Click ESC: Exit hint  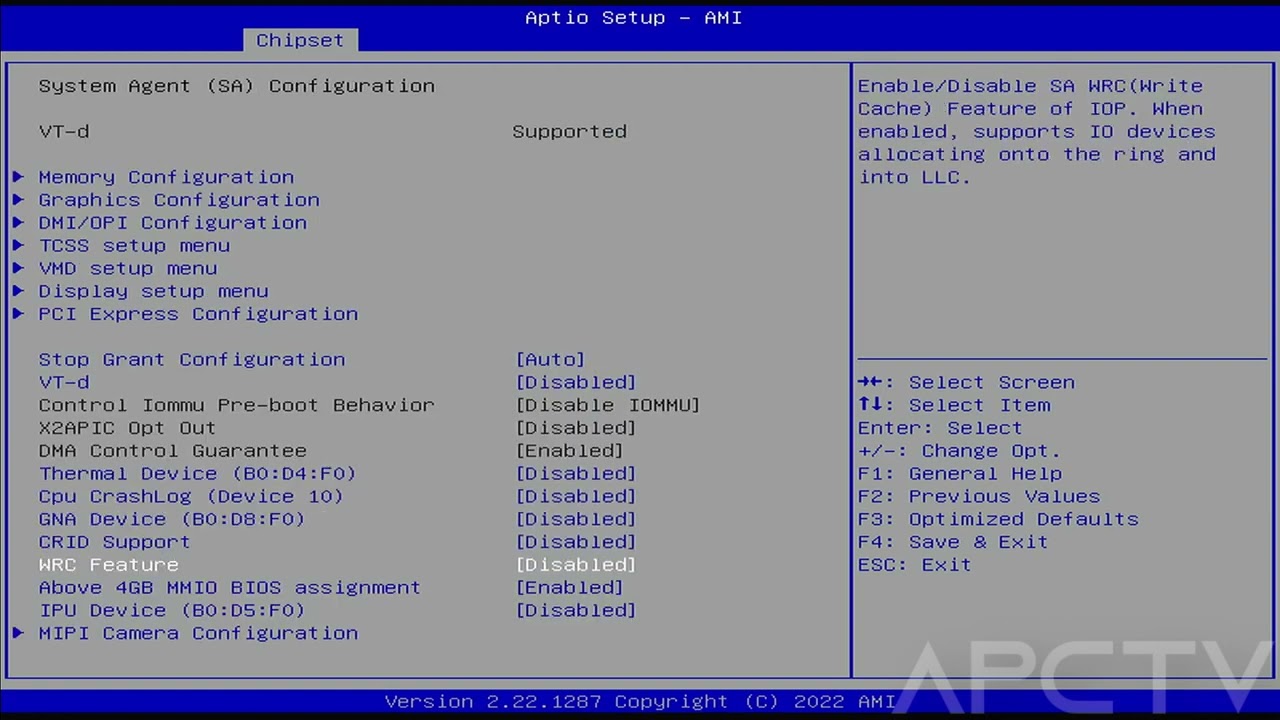(915, 565)
